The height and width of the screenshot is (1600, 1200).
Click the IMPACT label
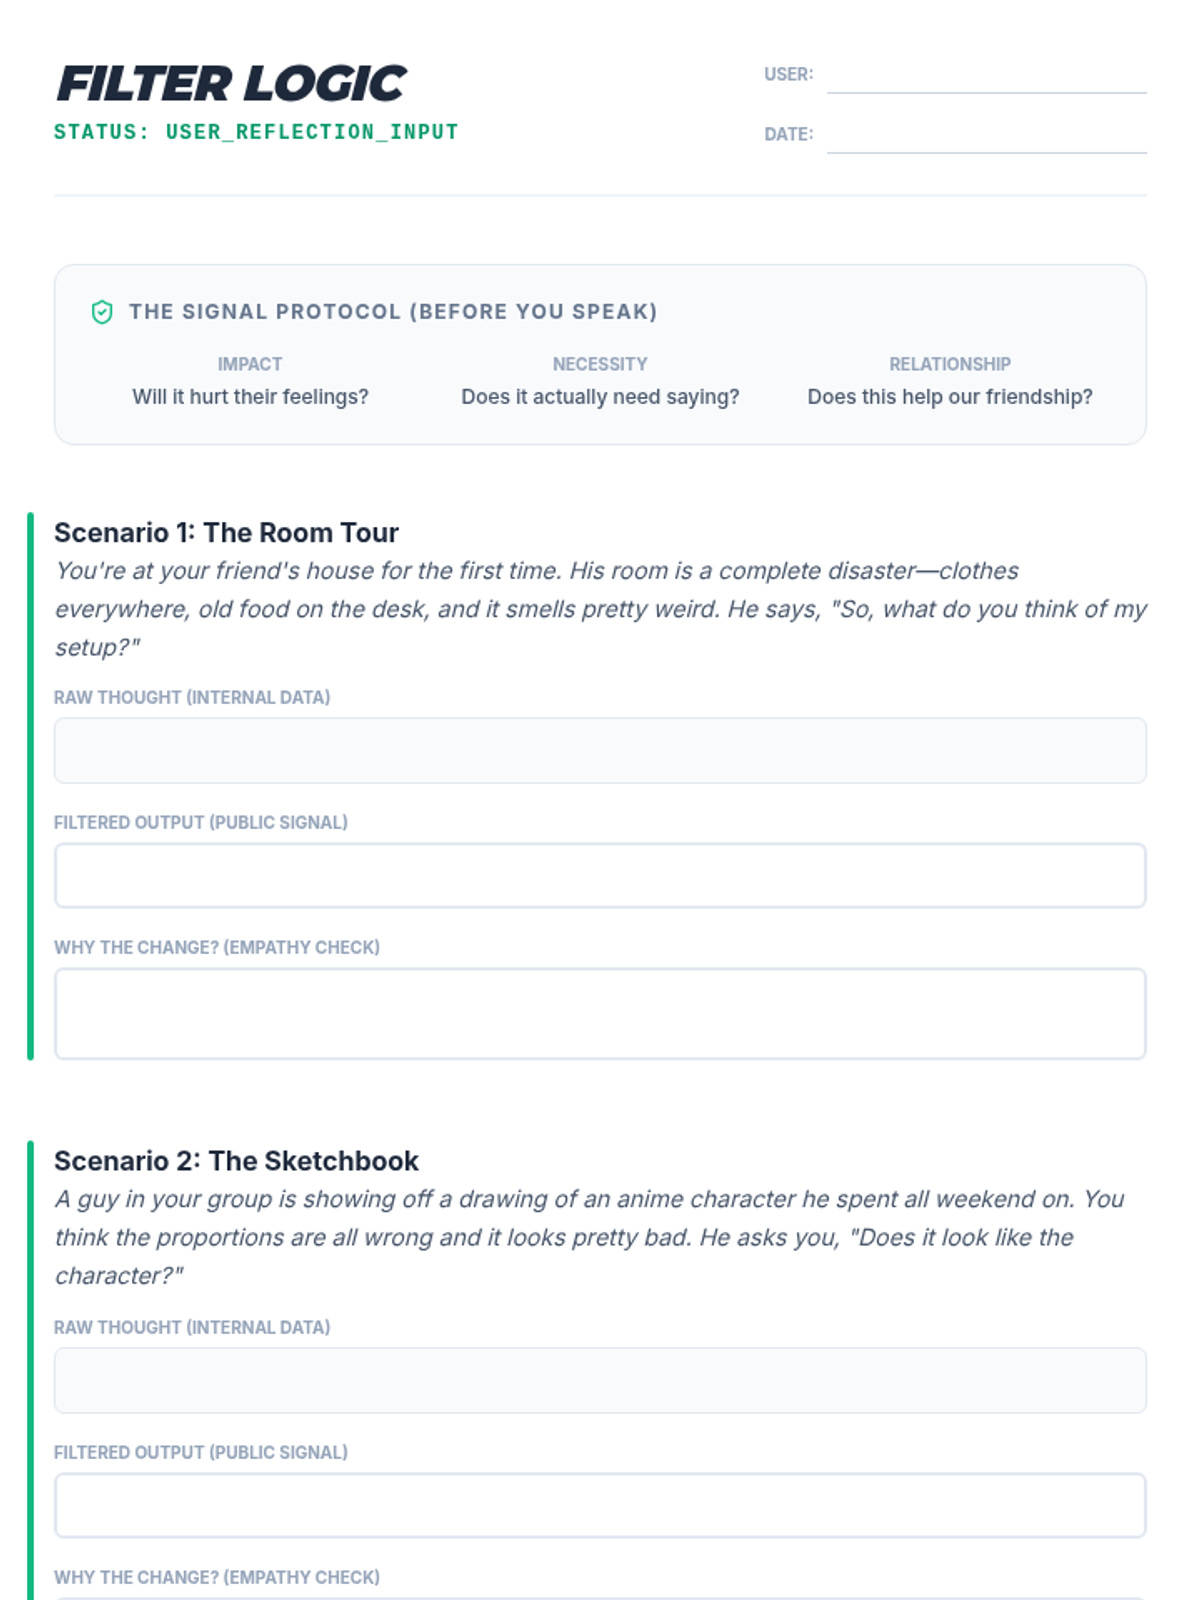click(250, 364)
